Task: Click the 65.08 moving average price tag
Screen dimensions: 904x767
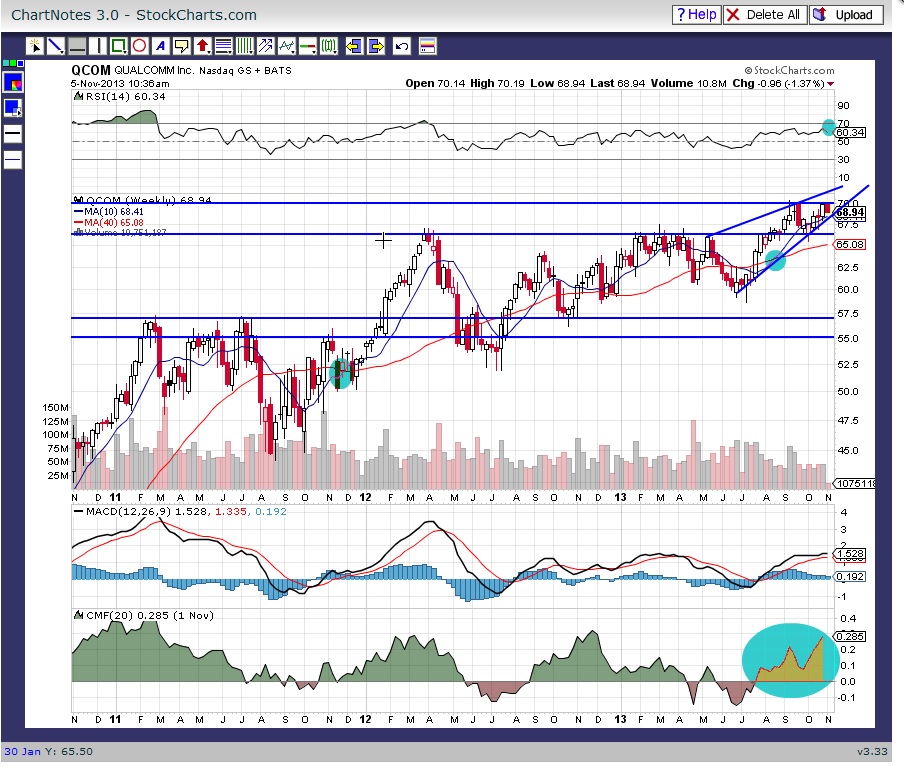Action: [x=850, y=245]
